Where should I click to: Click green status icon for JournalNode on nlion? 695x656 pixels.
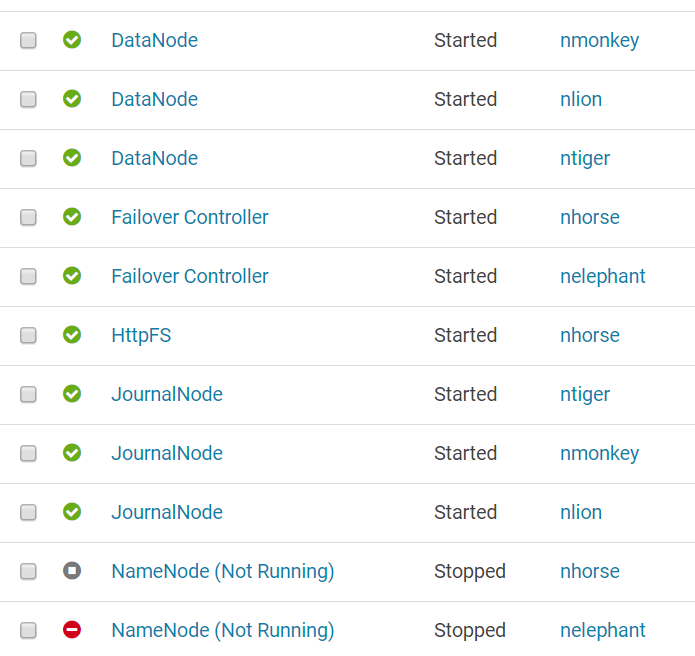click(x=72, y=512)
